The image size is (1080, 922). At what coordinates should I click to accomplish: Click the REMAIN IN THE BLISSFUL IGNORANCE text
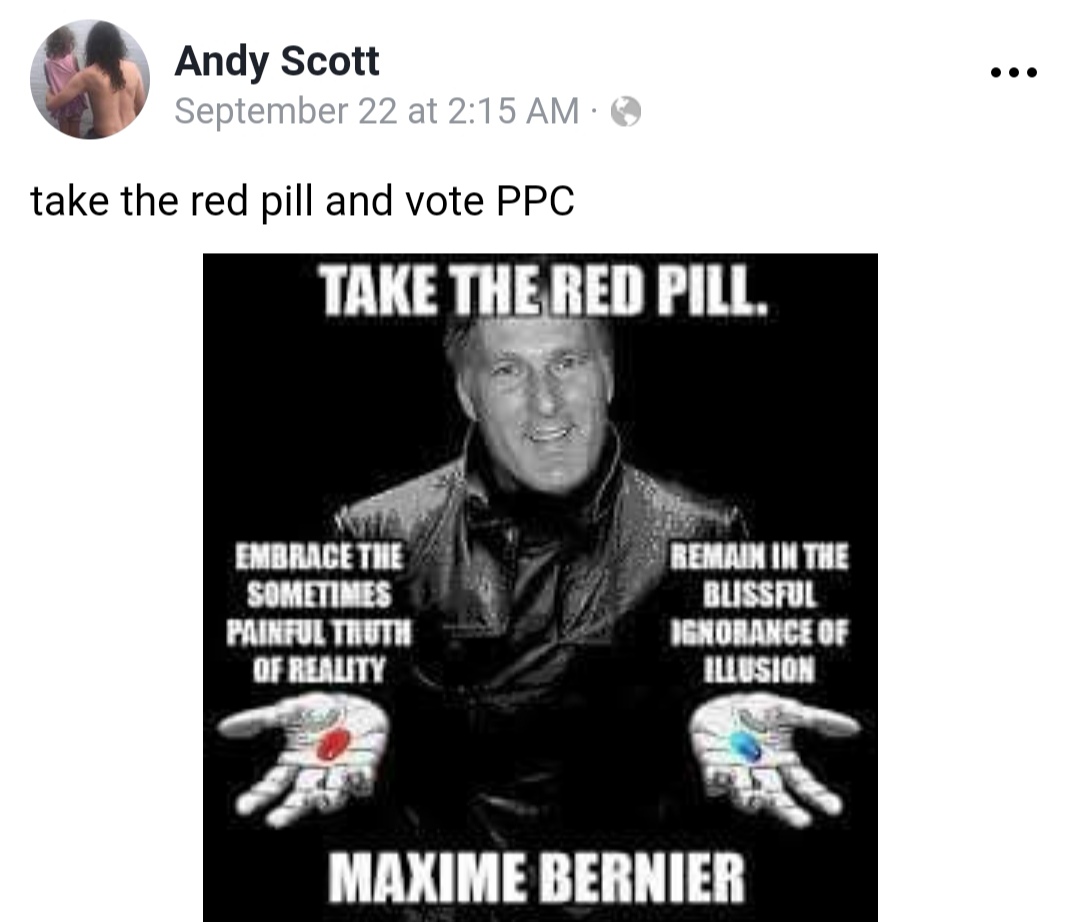tap(760, 612)
